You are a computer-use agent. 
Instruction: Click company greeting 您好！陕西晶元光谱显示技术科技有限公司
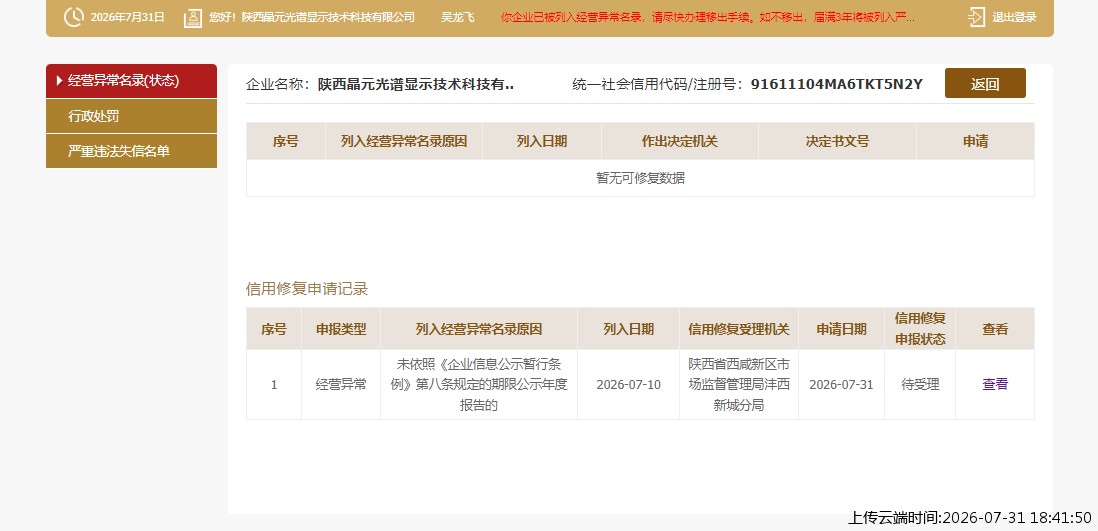point(312,17)
